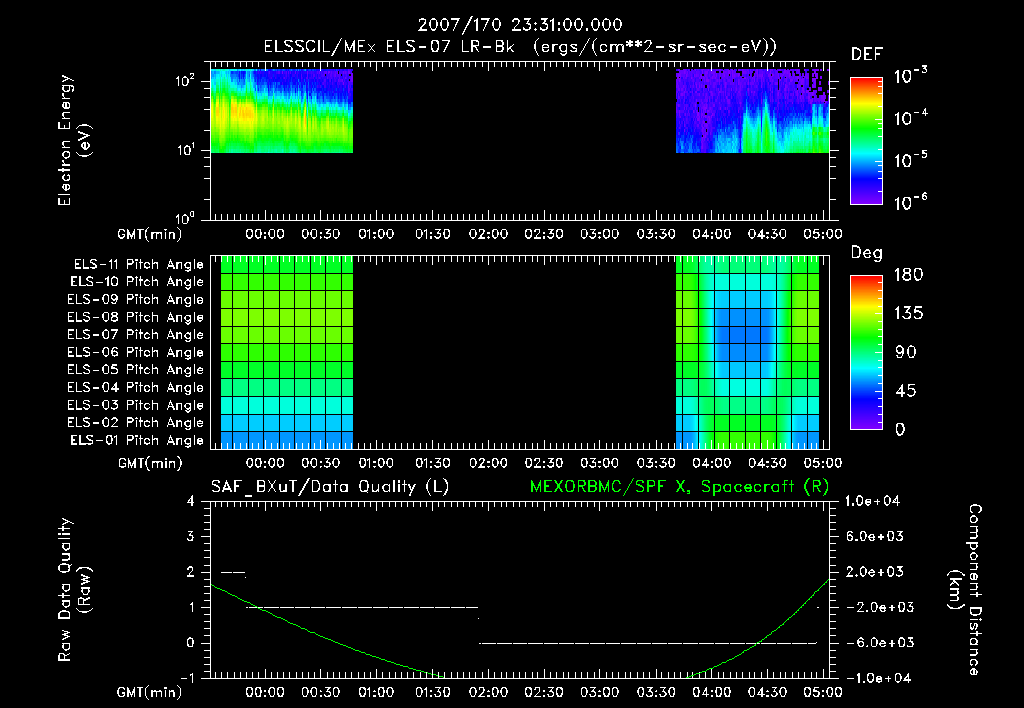Click the timestamp title 2007/170 23:31:00.000
The image size is (1024, 708).
click(x=520, y=25)
